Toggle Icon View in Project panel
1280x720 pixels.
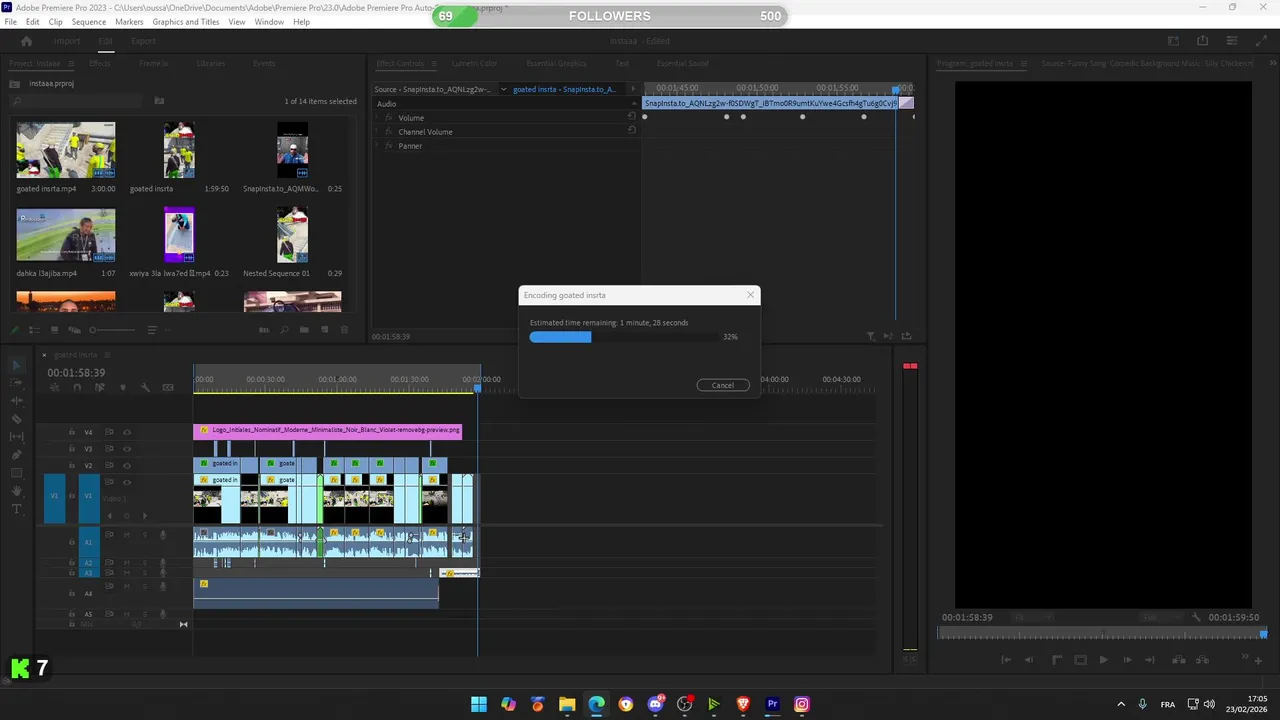click(x=55, y=330)
